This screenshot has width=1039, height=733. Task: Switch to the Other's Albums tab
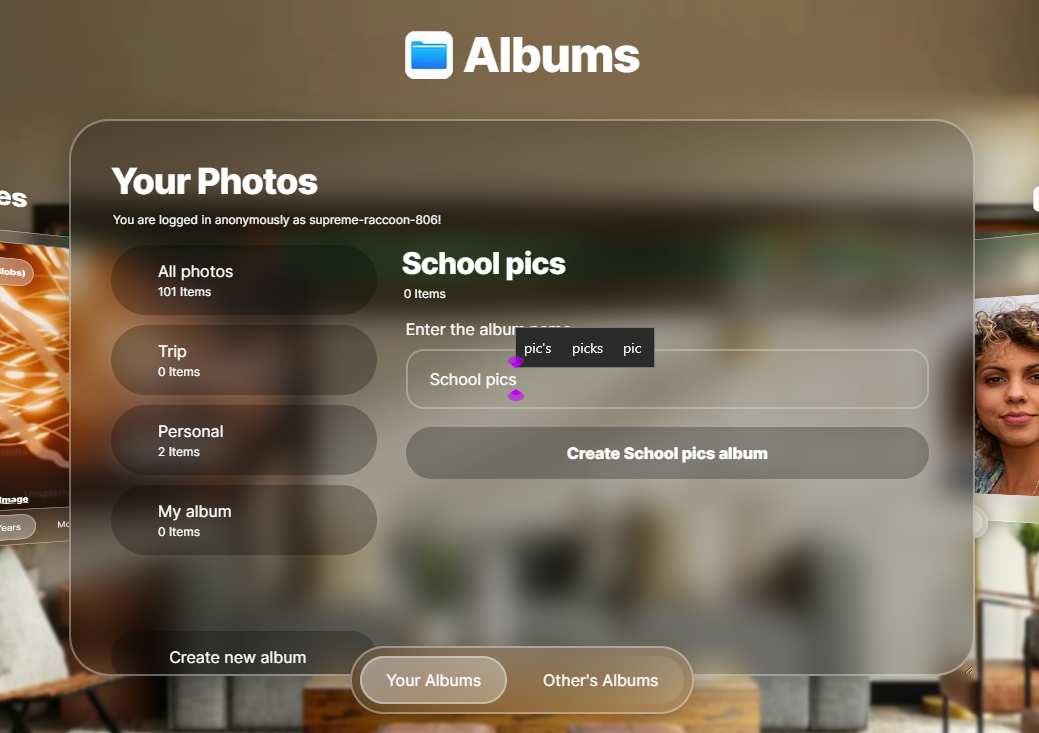pyautogui.click(x=600, y=680)
